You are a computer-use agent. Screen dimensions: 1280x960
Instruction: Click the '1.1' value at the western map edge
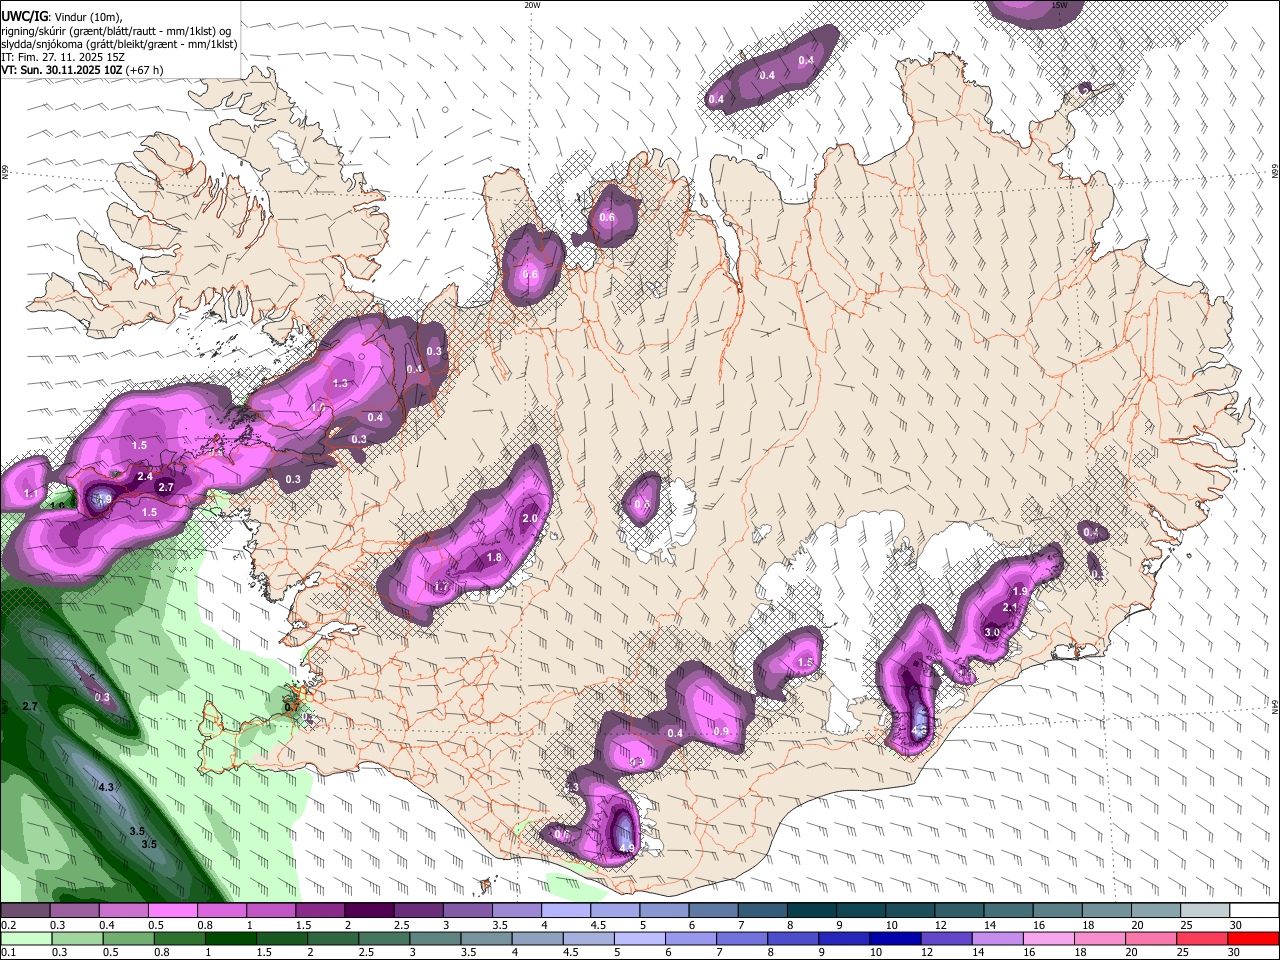[31, 493]
